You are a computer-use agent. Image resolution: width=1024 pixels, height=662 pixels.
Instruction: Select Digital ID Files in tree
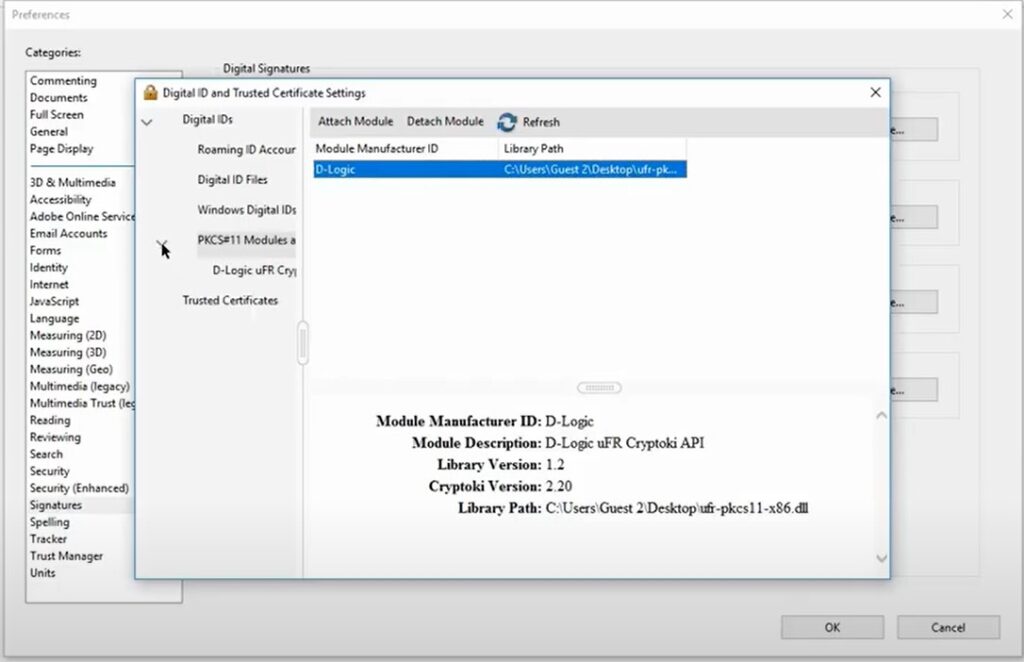coord(232,180)
